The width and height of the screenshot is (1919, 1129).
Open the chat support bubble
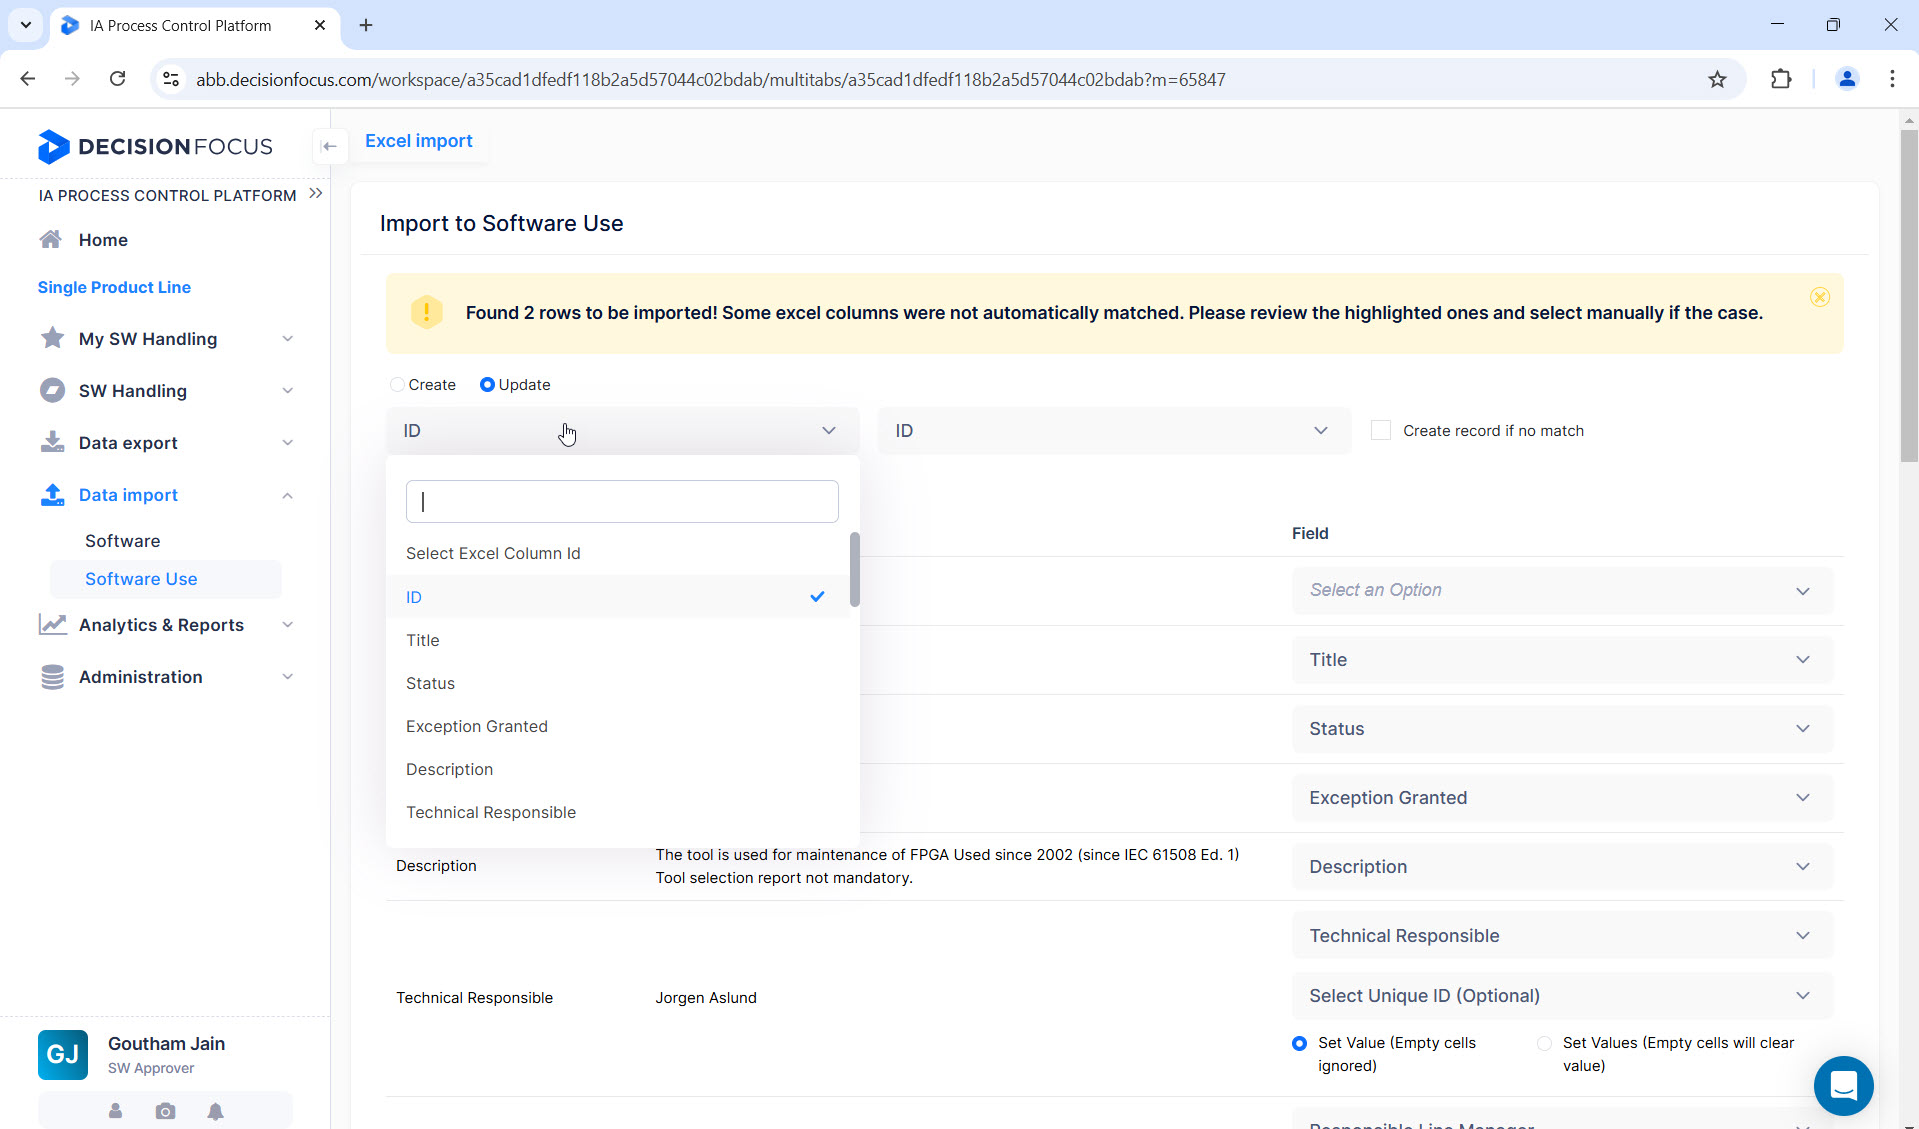click(1843, 1085)
